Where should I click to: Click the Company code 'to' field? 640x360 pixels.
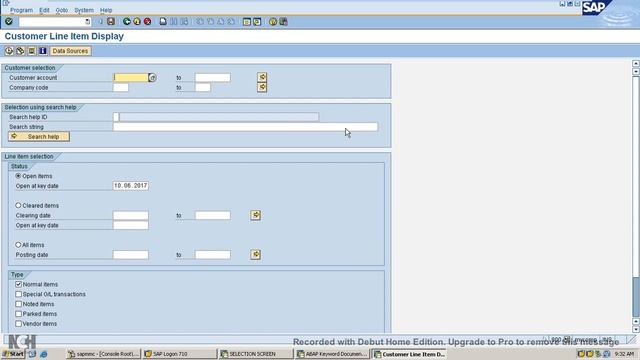tap(203, 87)
